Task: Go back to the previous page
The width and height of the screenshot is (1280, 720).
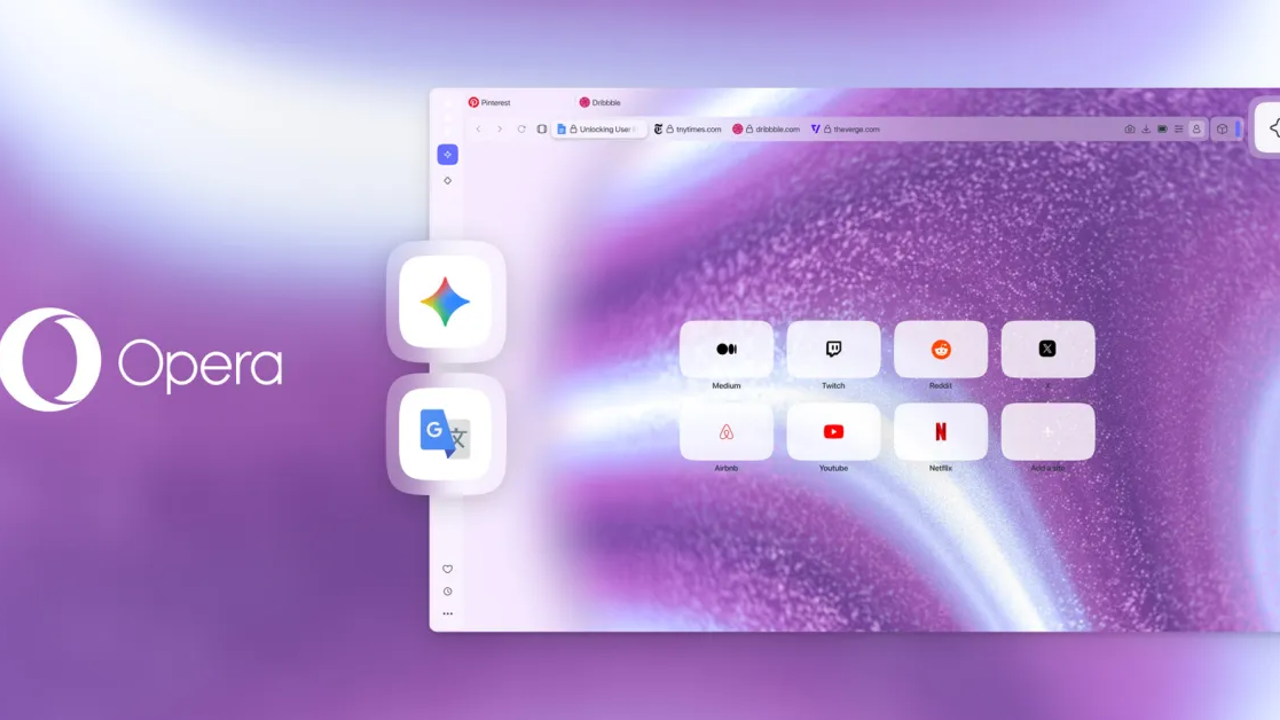Action: click(478, 129)
